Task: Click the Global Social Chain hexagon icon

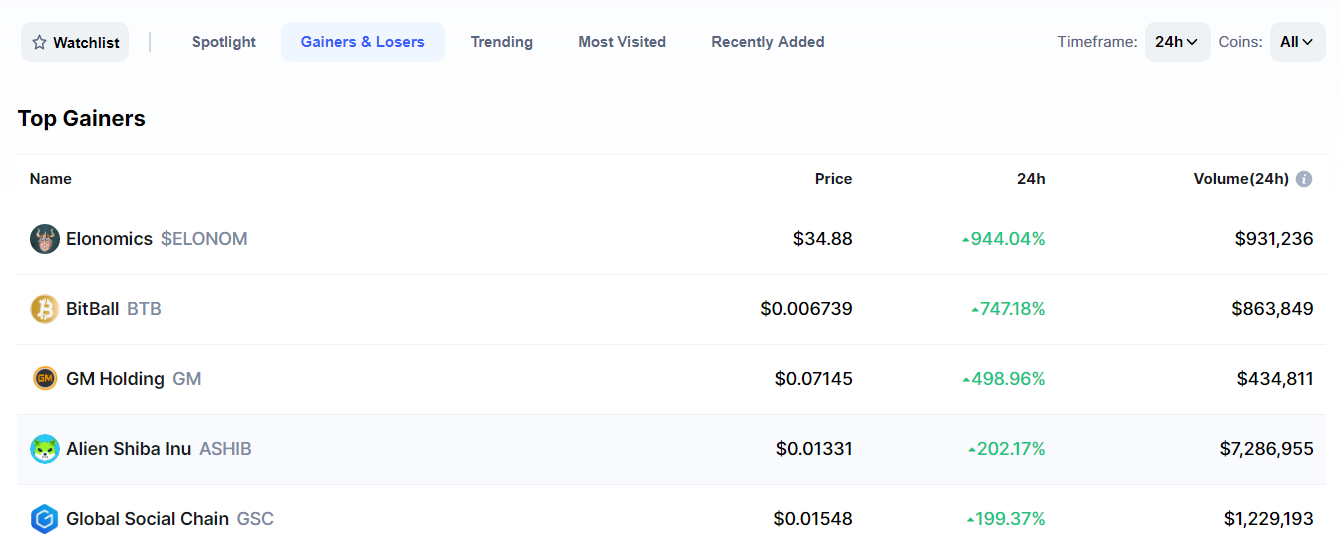Action: pyautogui.click(x=45, y=519)
